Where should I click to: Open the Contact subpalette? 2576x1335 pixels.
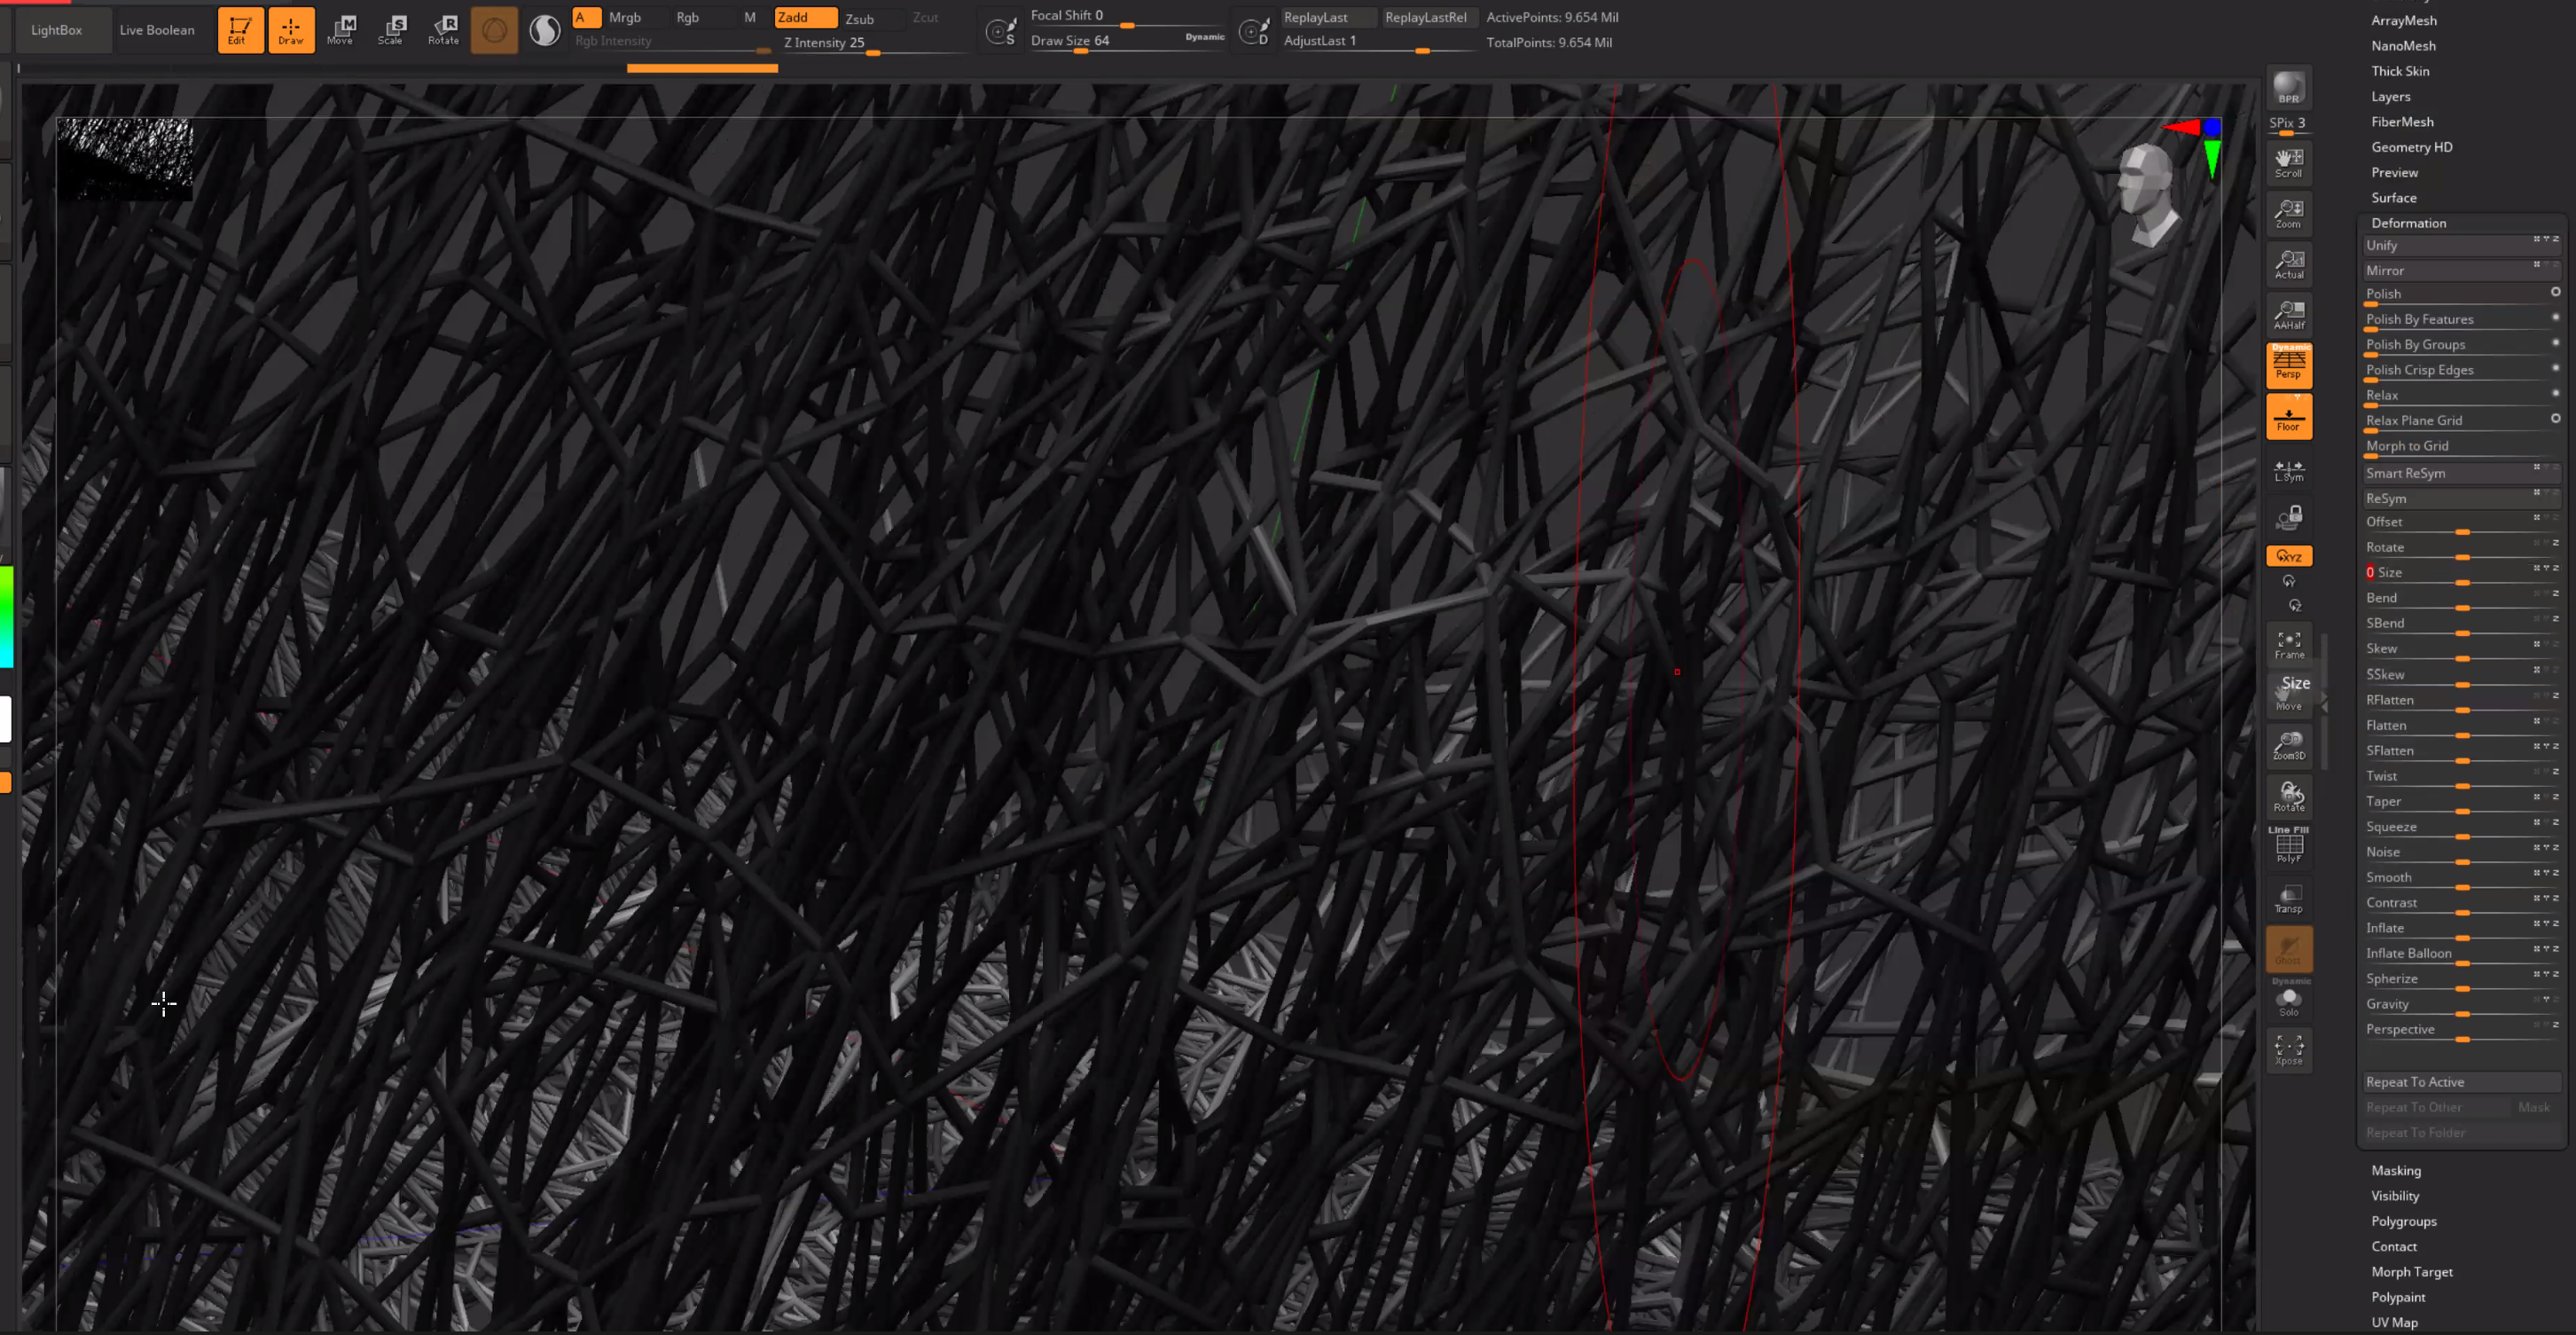click(2393, 1246)
